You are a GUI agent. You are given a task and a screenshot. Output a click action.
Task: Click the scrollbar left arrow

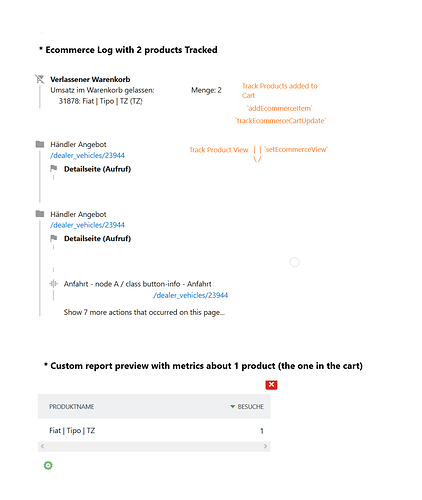pos(42,446)
